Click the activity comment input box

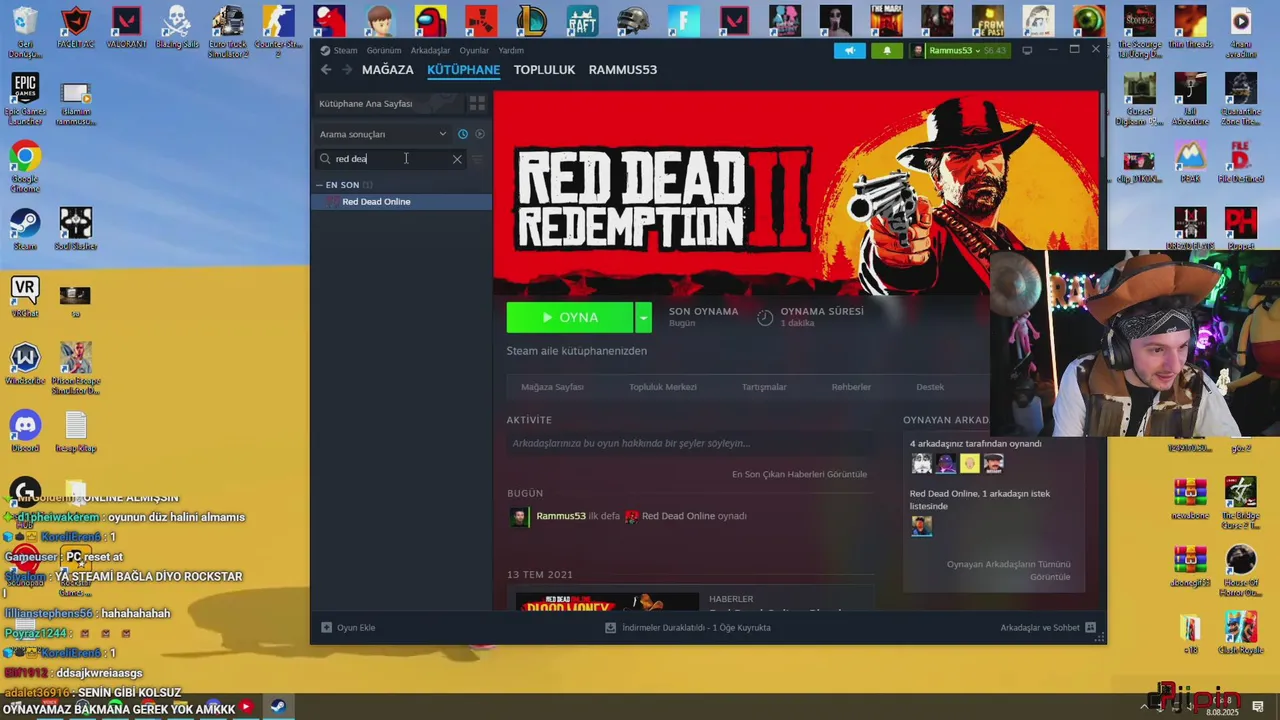688,443
